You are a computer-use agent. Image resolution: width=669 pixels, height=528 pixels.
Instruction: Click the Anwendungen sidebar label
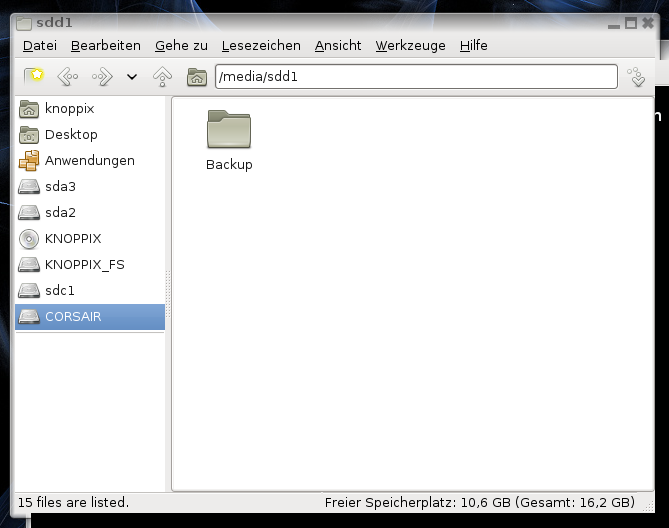pos(90,161)
